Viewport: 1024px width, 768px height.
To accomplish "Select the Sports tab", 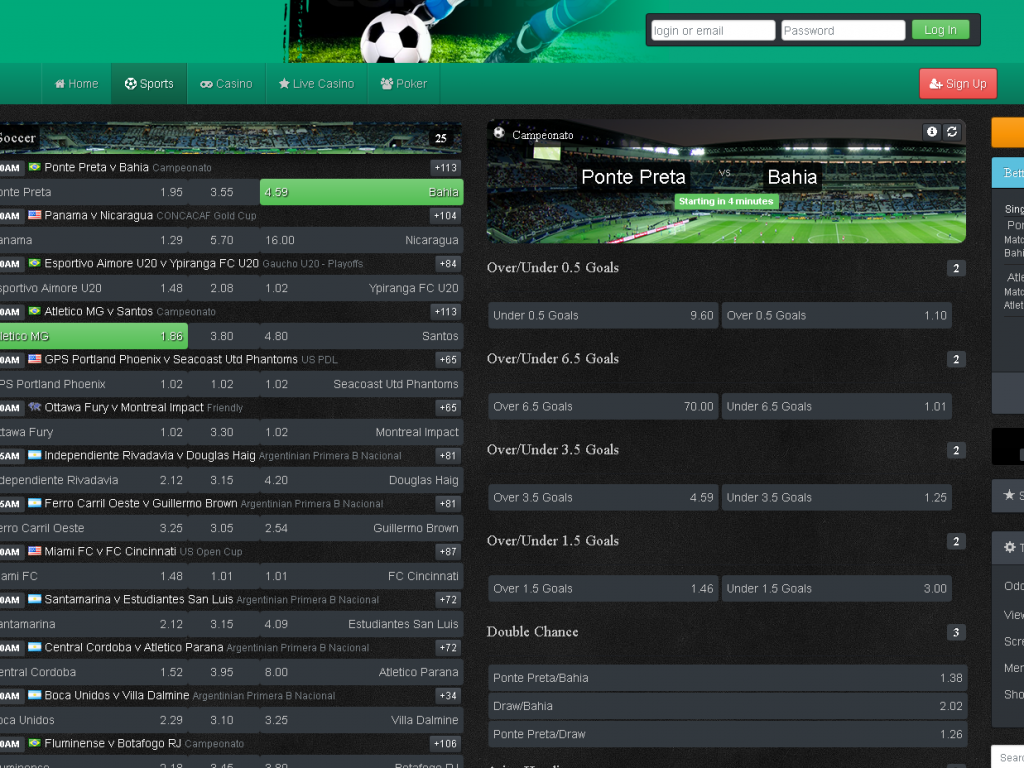I will click(x=149, y=84).
